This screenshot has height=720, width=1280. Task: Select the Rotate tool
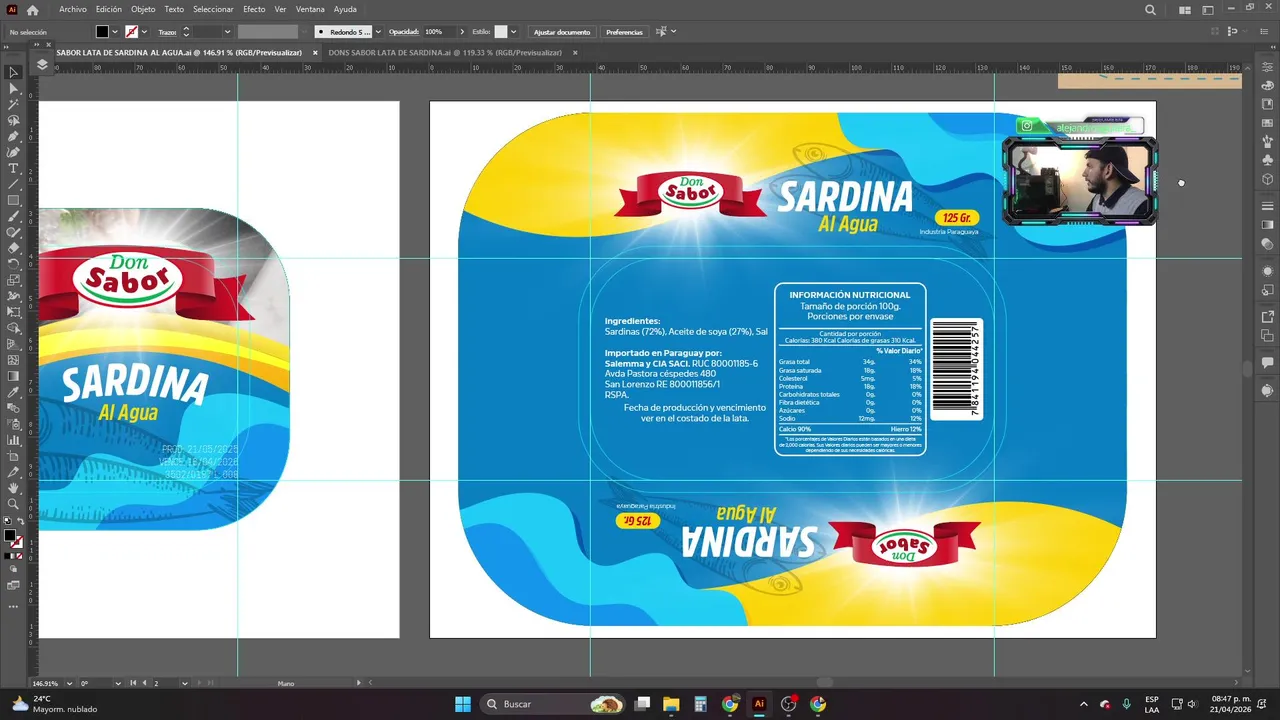pos(13,264)
